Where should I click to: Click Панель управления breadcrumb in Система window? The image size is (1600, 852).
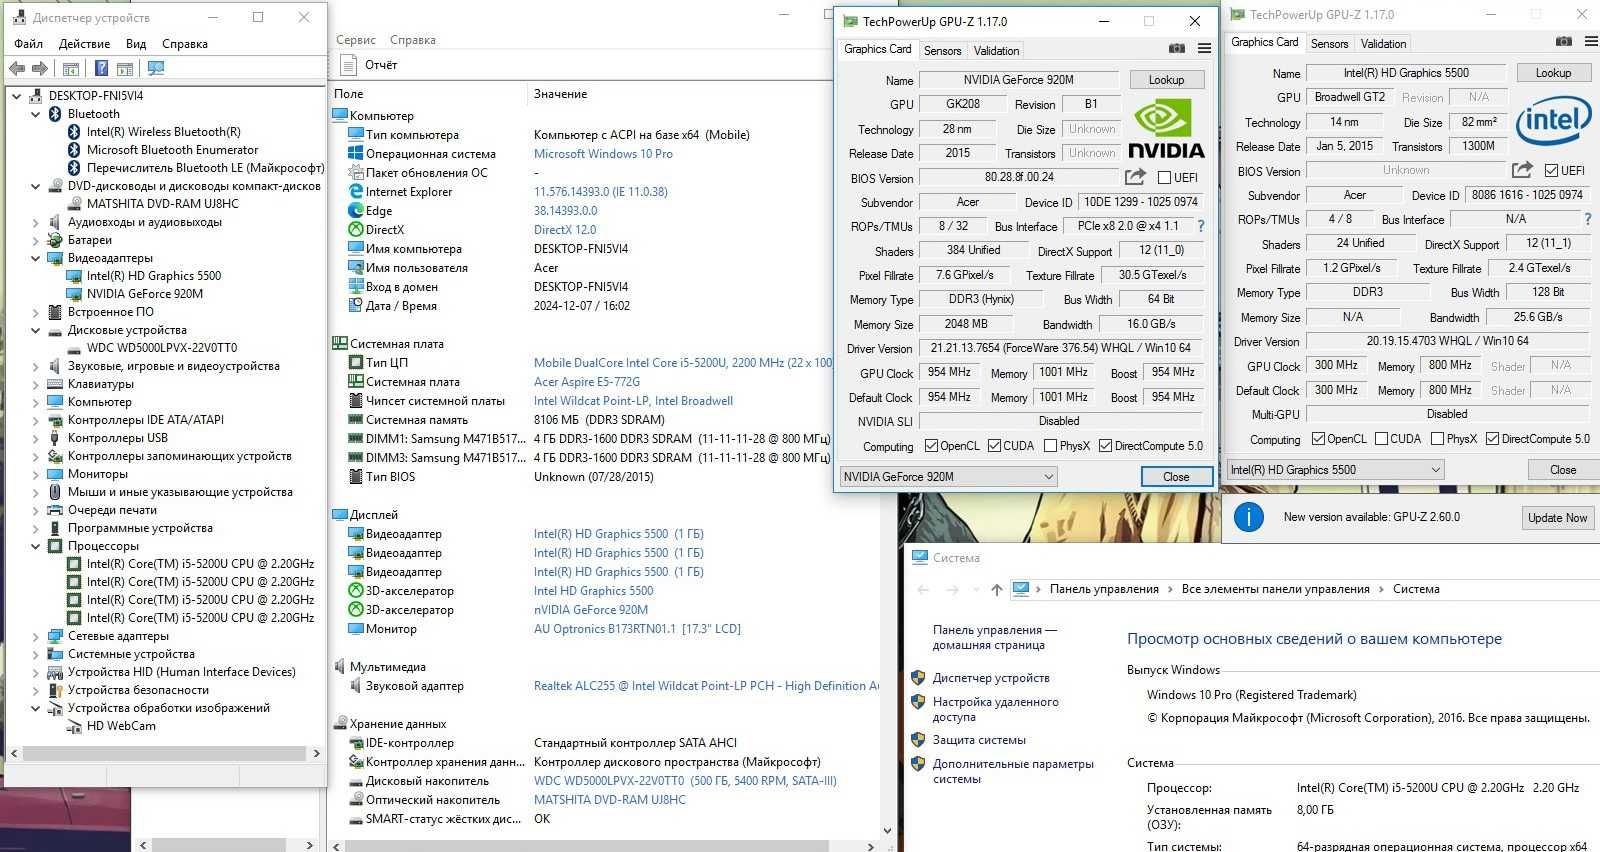point(1104,590)
